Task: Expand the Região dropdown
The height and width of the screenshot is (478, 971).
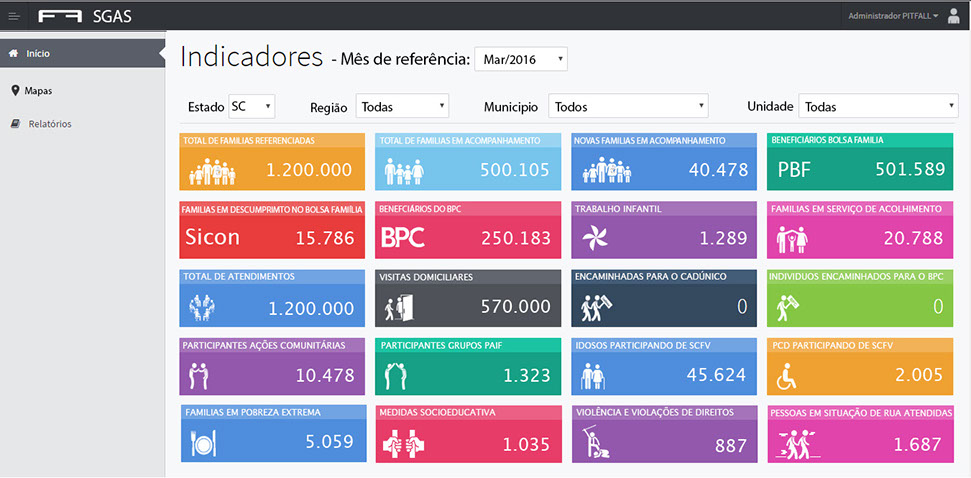Action: 402,106
